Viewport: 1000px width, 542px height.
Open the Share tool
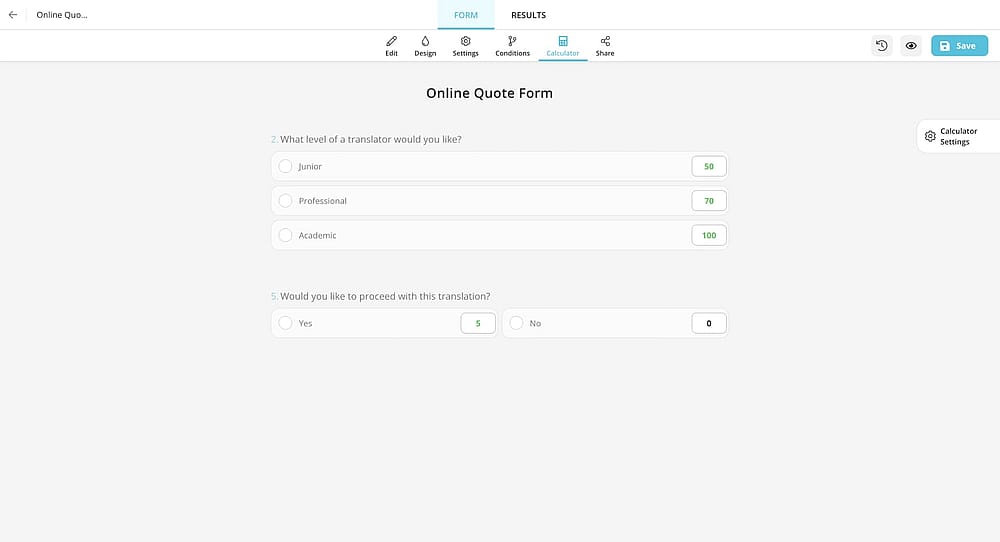coord(605,46)
